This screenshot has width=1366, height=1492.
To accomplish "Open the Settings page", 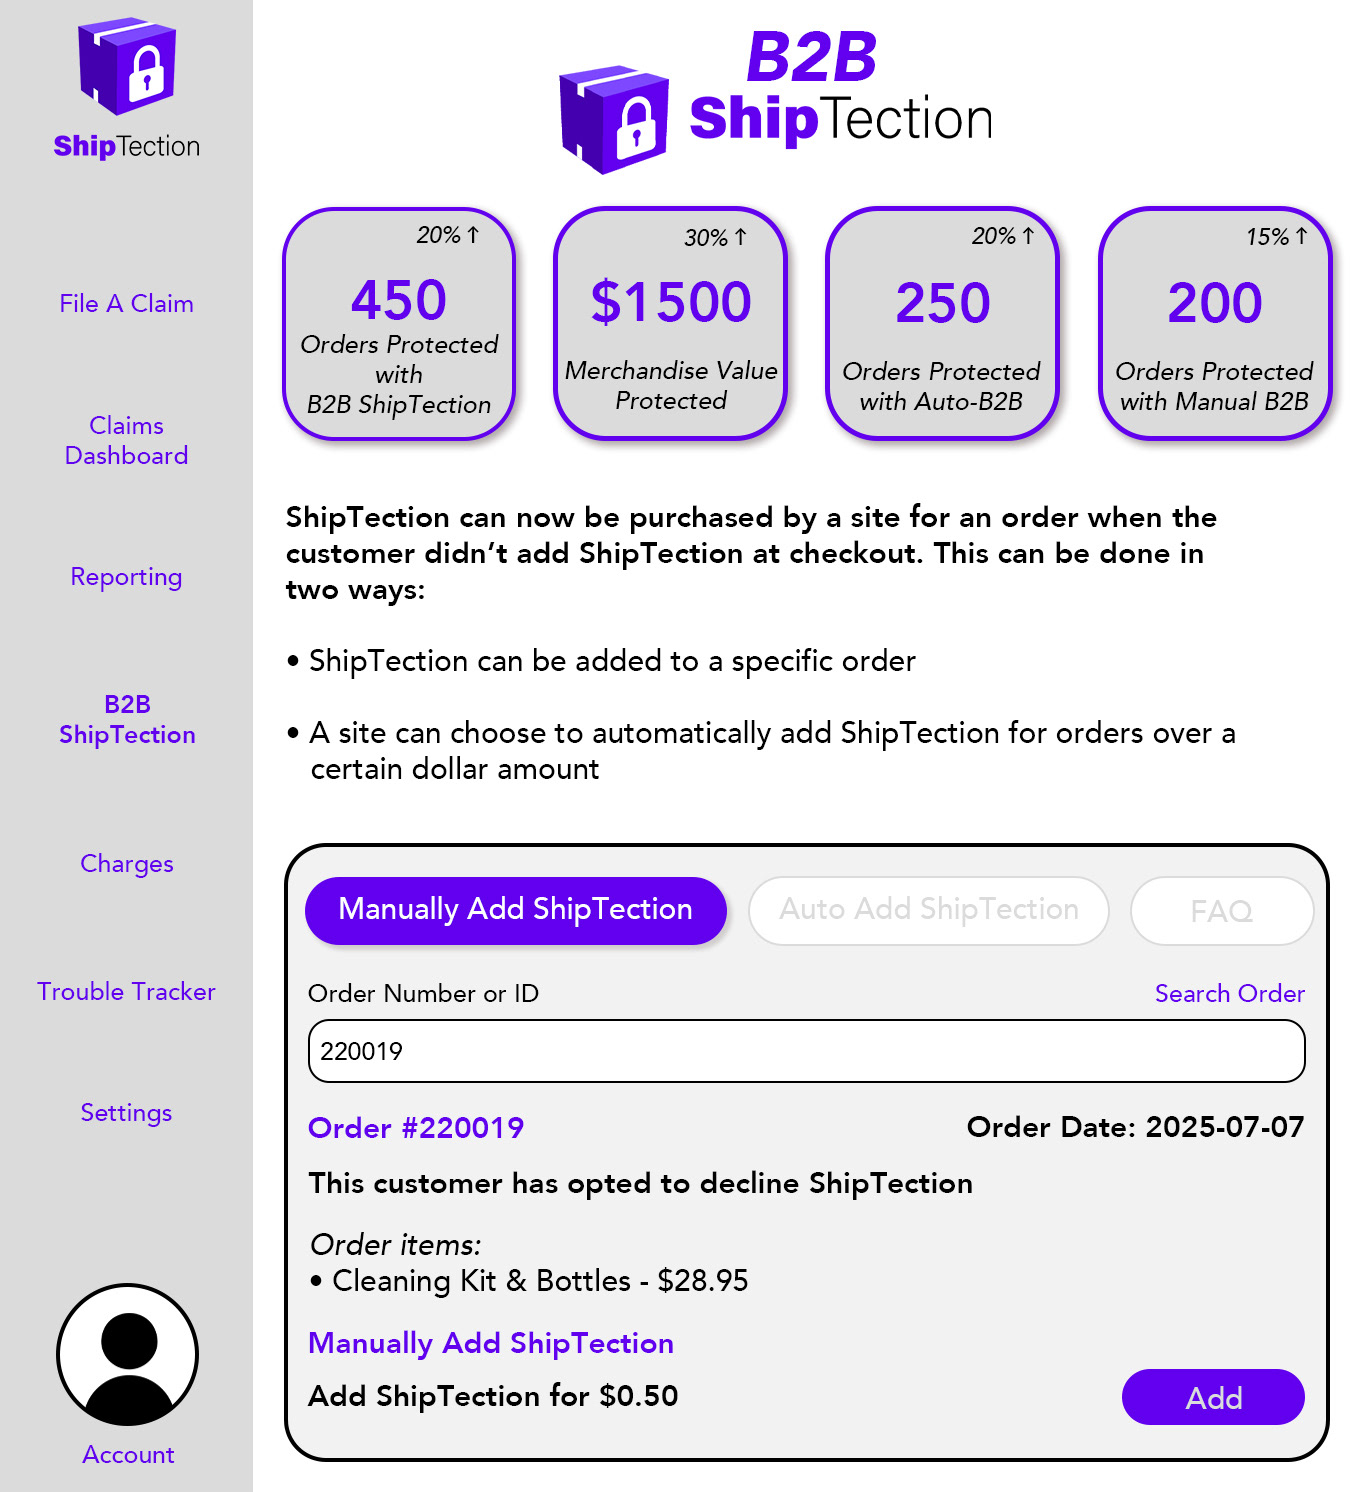I will point(126,1113).
